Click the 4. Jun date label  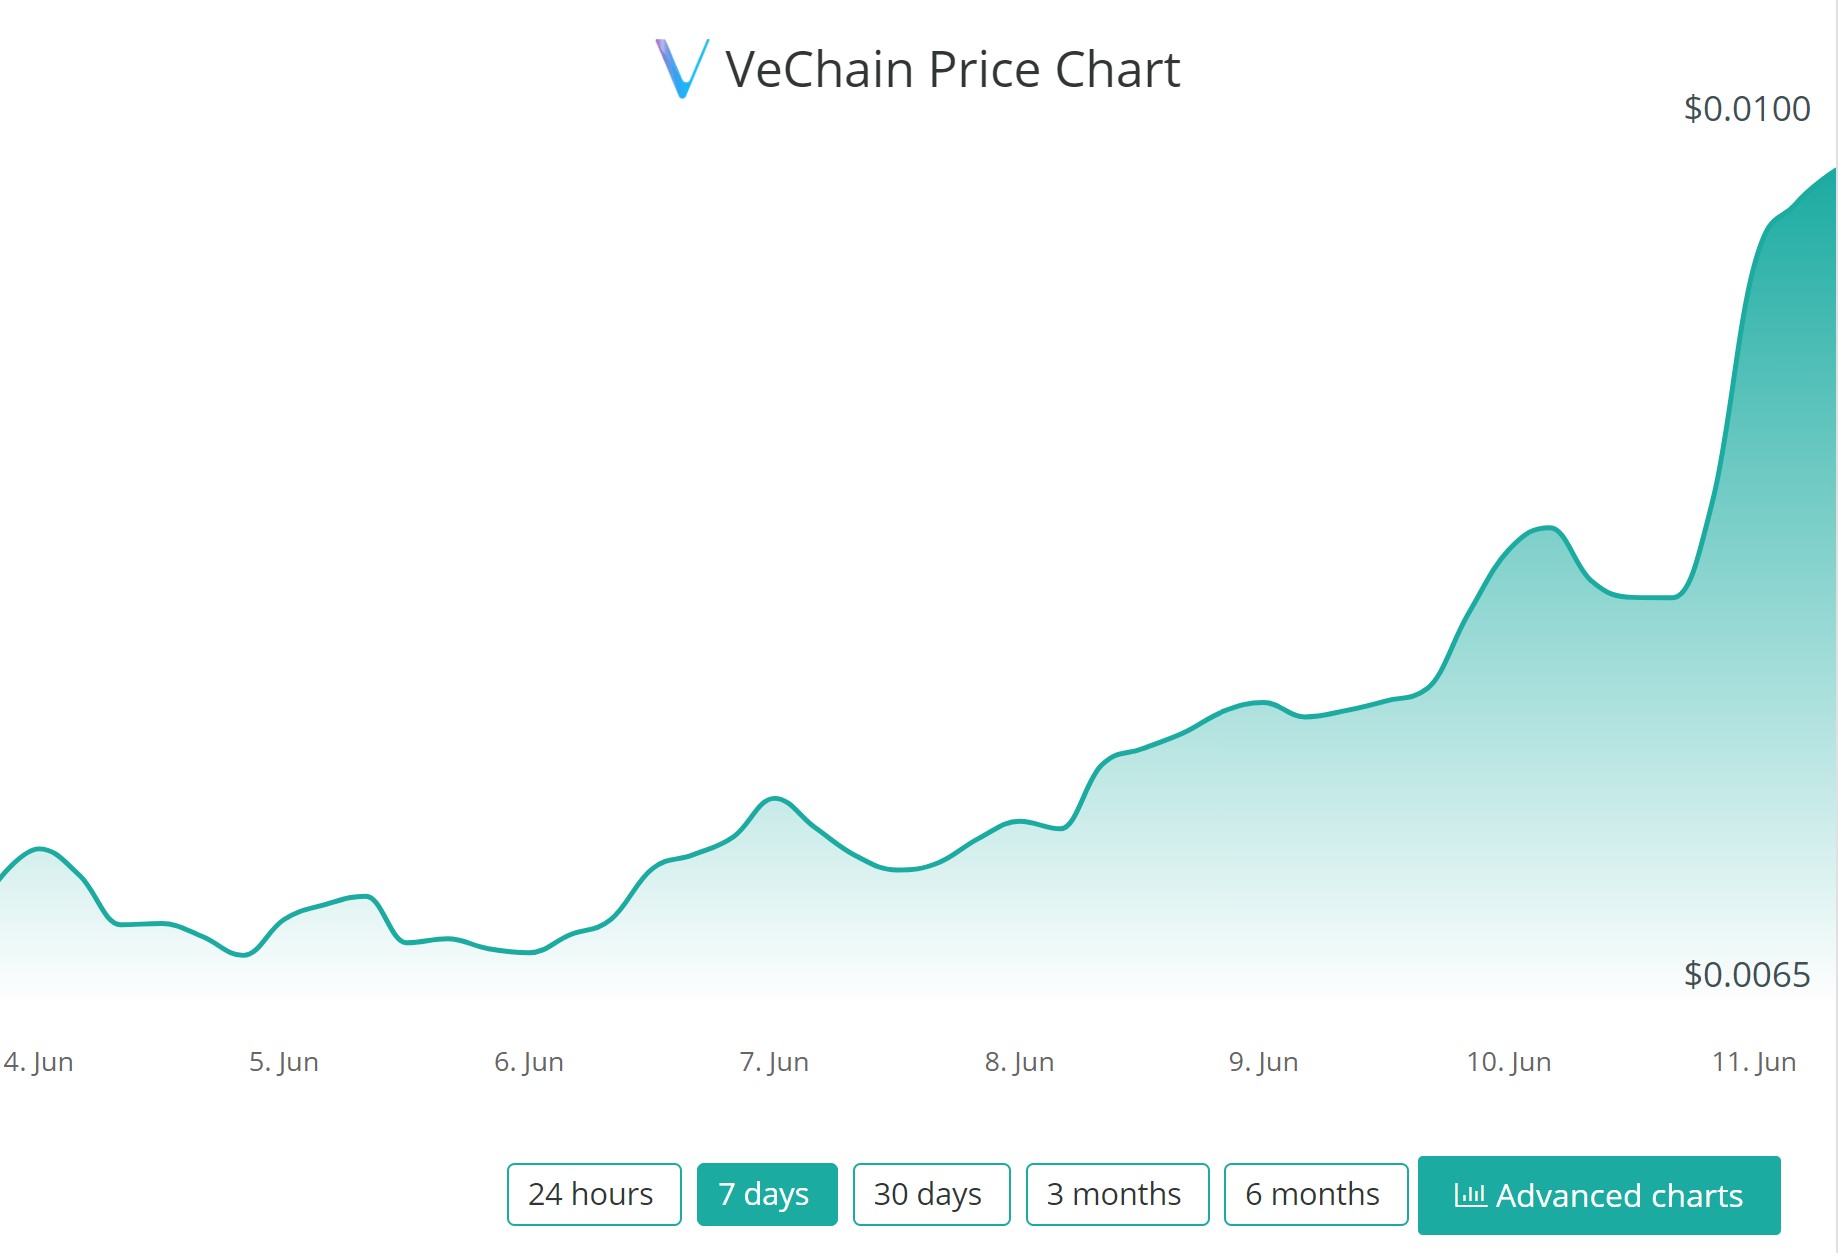point(39,1062)
